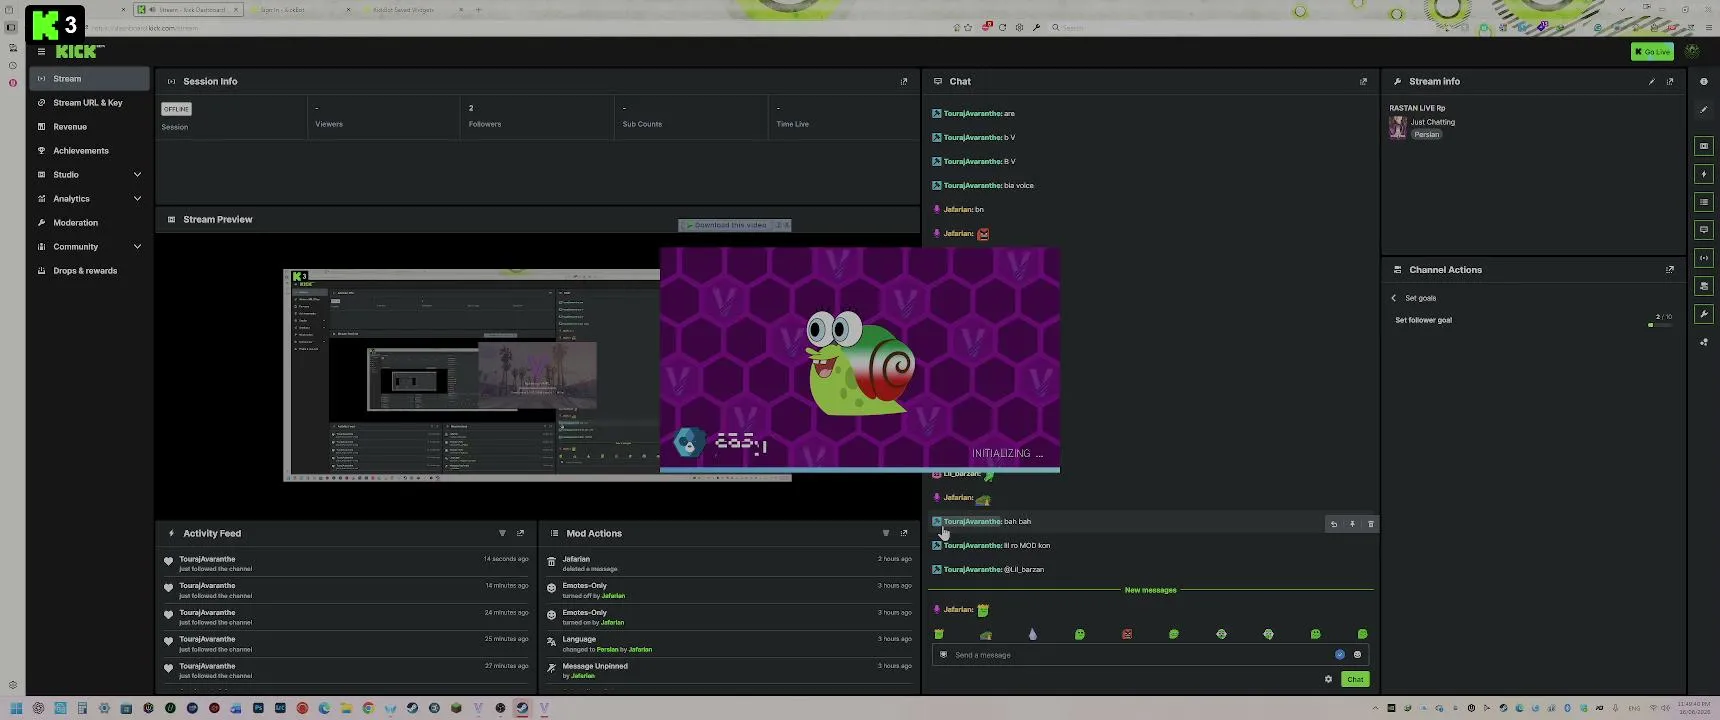The image size is (1720, 720).
Task: Click TourajAvaranthe in 14 seconds ago activity
Action: 207,559
